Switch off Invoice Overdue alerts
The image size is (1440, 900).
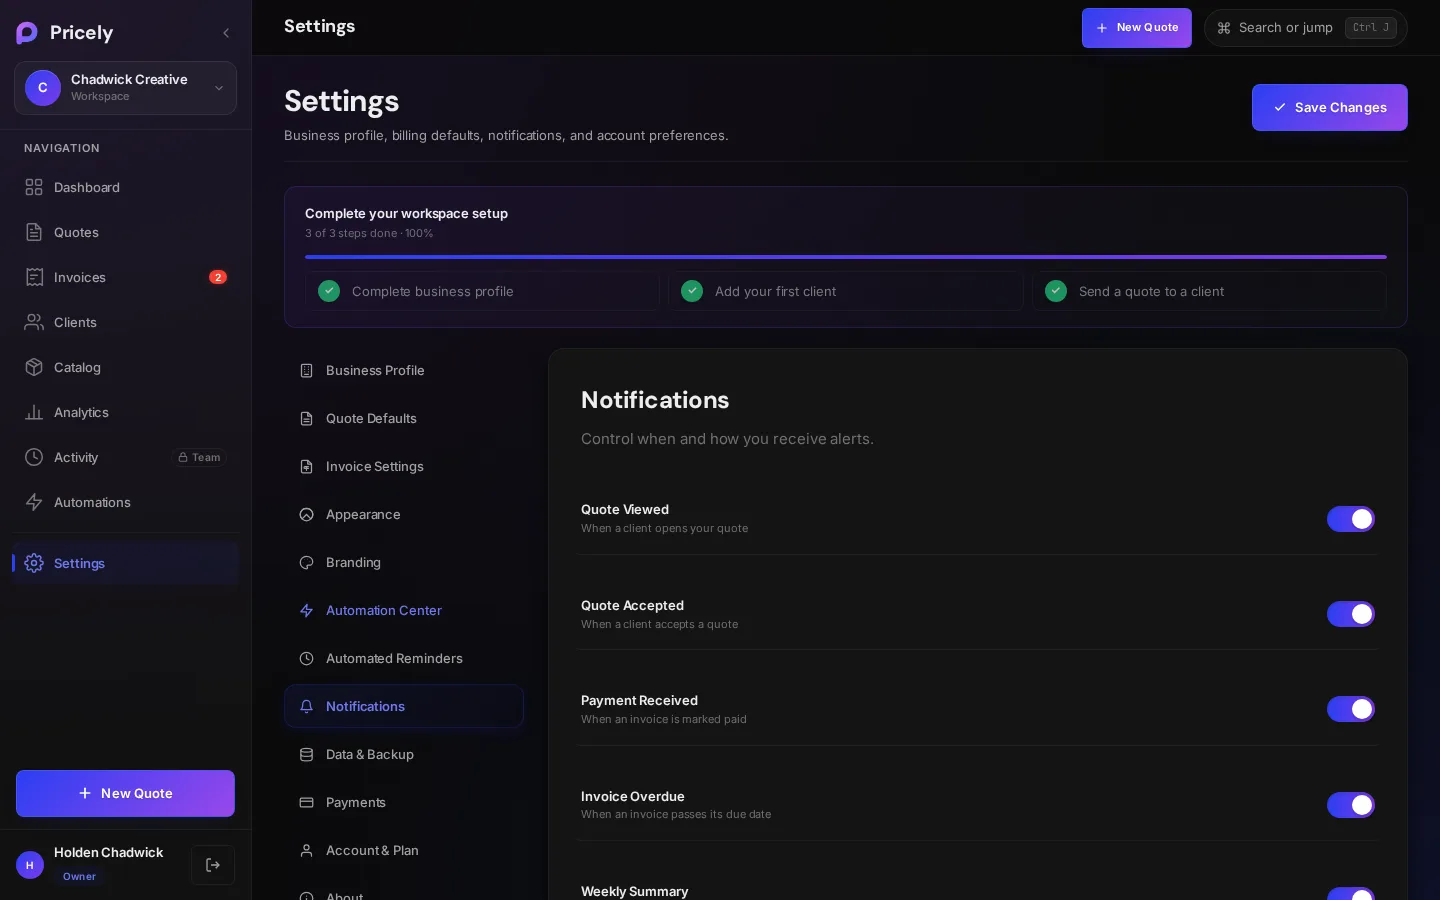coord(1351,805)
